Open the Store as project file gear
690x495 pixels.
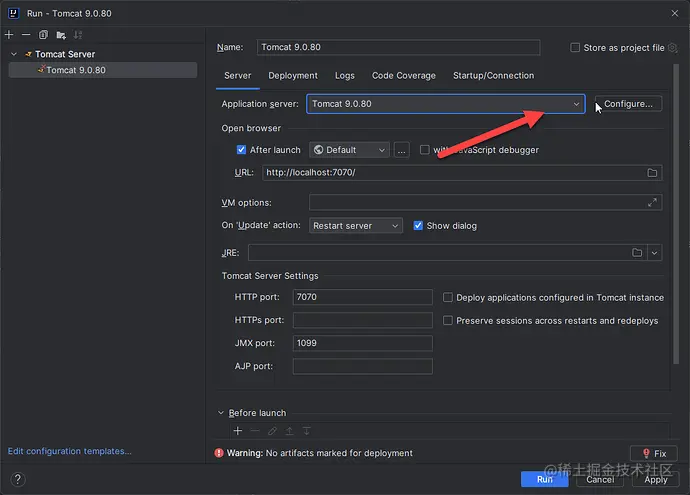tap(672, 48)
